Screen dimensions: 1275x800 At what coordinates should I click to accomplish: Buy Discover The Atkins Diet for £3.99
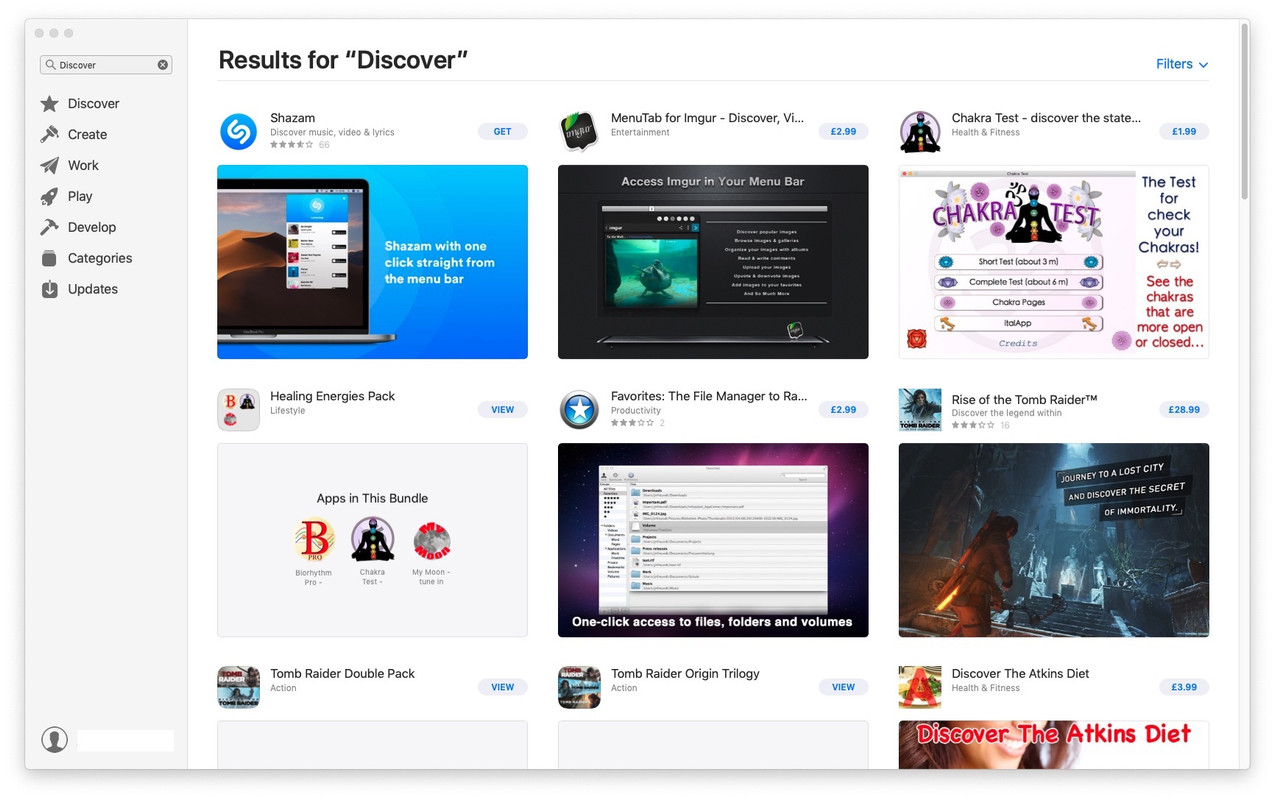click(1184, 687)
